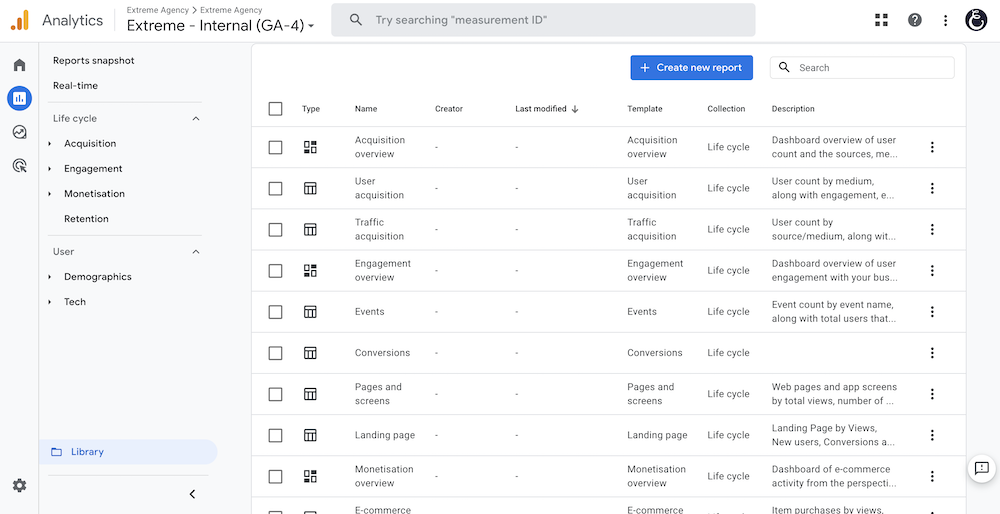Expand the Engagement tree item
This screenshot has width=1000, height=514.
(50, 169)
